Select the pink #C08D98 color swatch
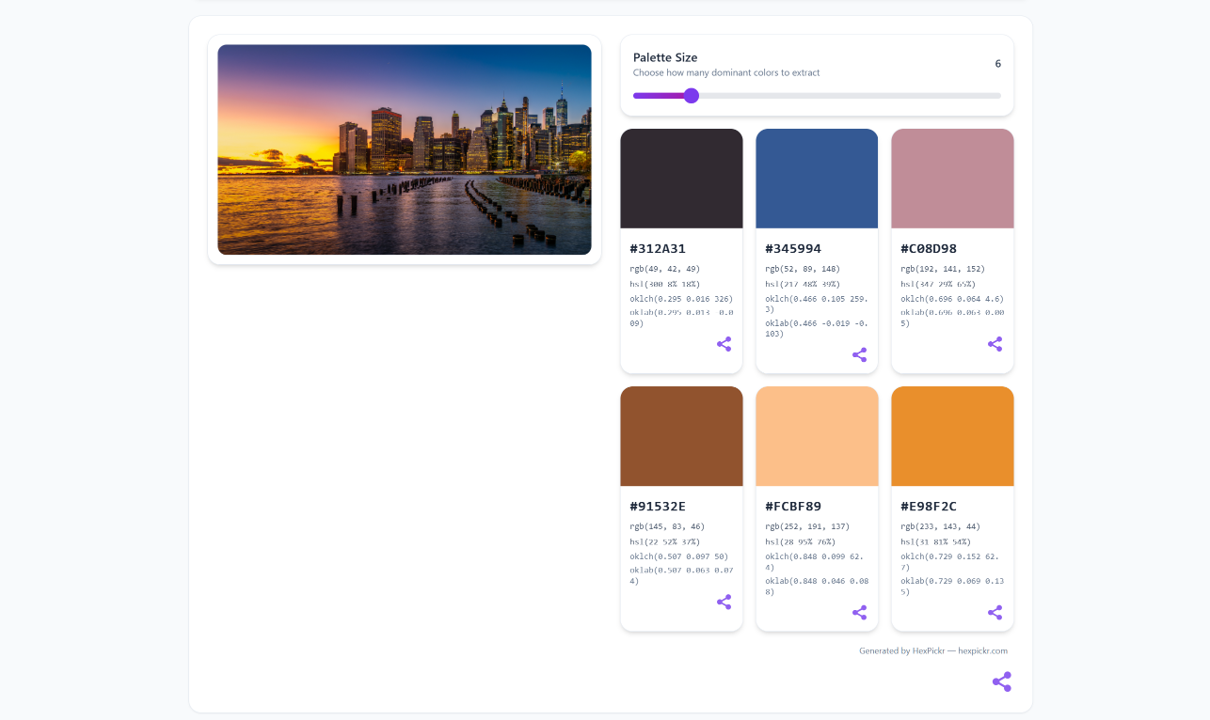This screenshot has width=1210, height=720. (x=951, y=178)
